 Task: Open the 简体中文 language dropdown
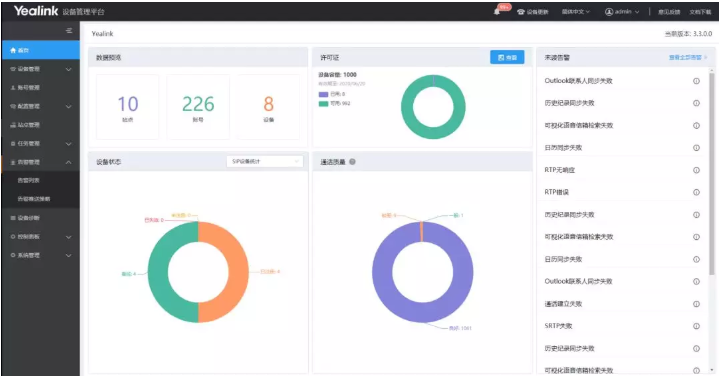pos(576,12)
